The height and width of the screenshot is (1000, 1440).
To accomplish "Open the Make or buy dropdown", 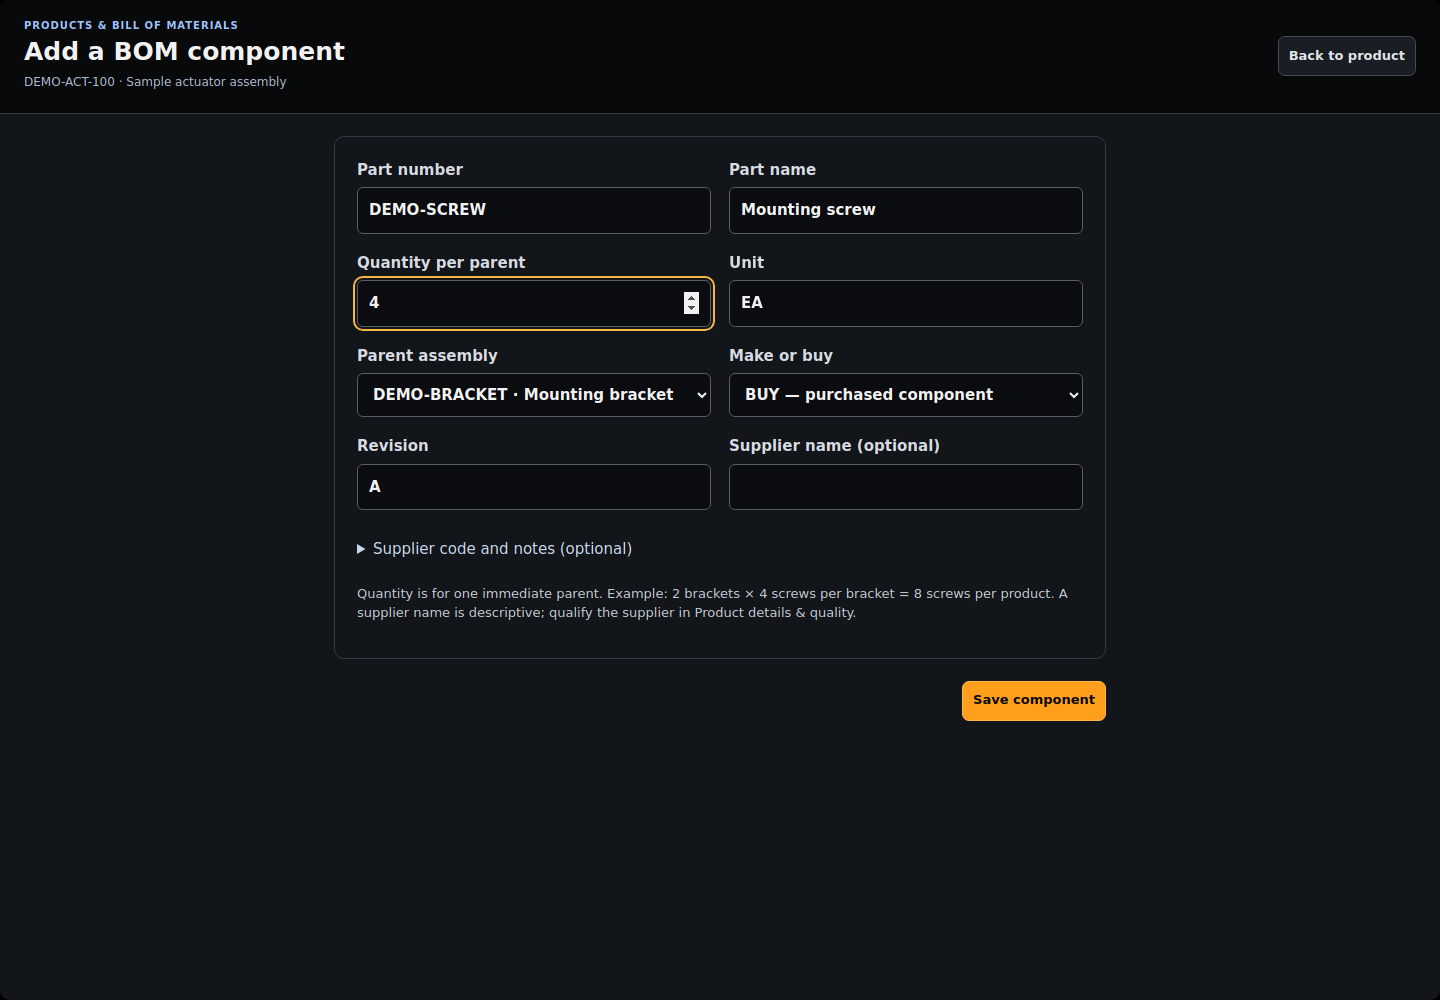I will [x=906, y=395].
